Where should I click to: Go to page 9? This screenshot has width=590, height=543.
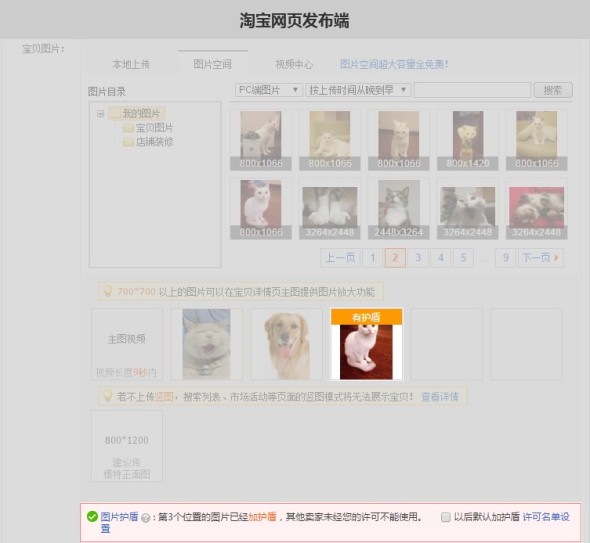(506, 258)
